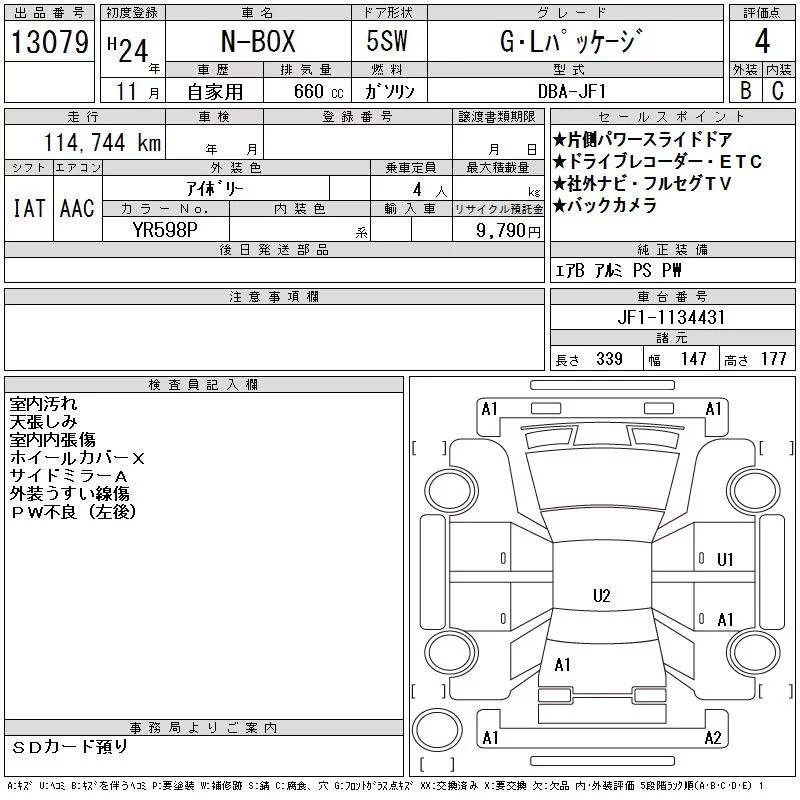Click the H24 first registration year
The width and height of the screenshot is (800, 800).
pyautogui.click(x=128, y=50)
